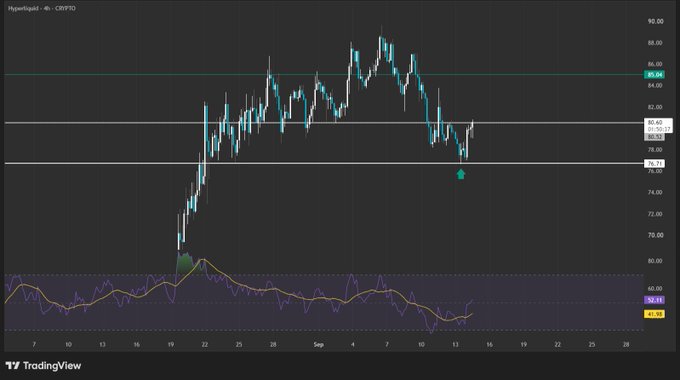Click the 72.00 price axis tick

click(655, 214)
